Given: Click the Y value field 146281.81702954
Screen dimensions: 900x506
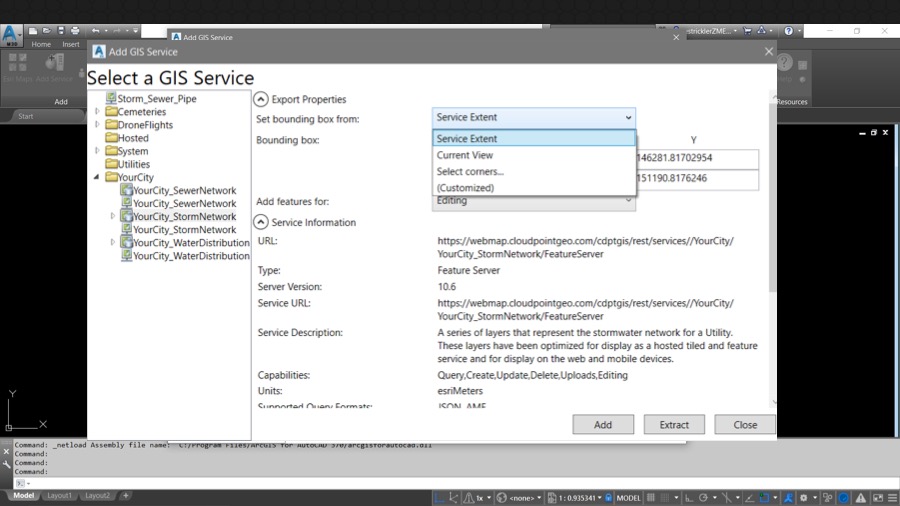Looking at the screenshot, I should point(697,158).
